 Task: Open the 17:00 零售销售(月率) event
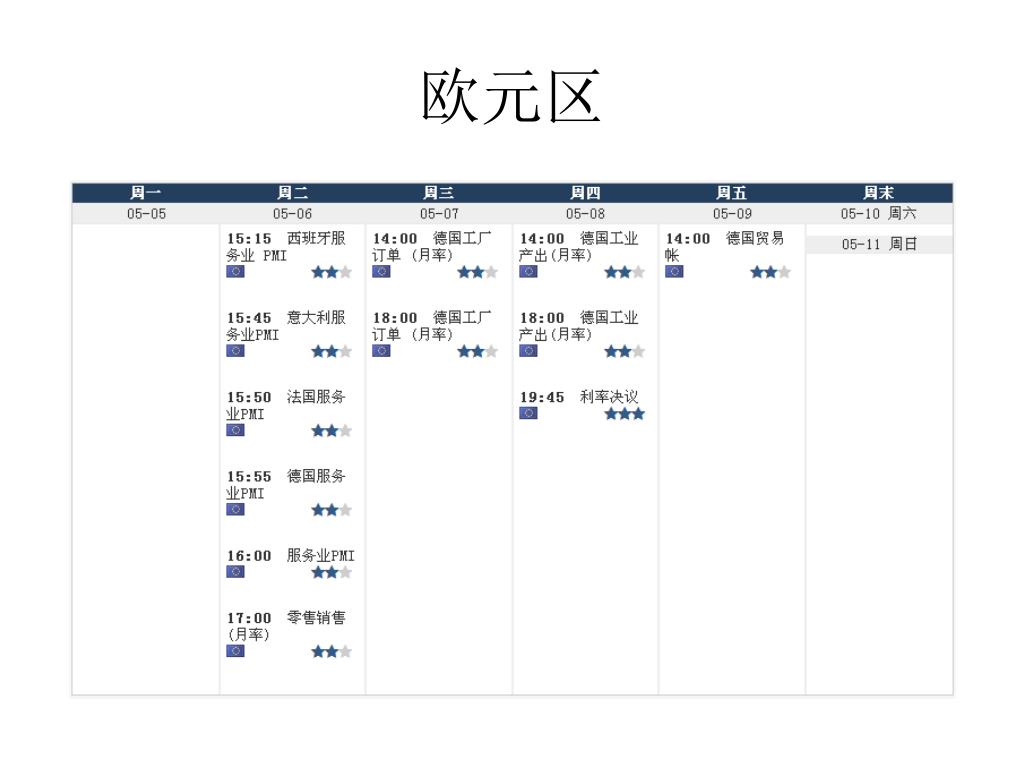286,626
